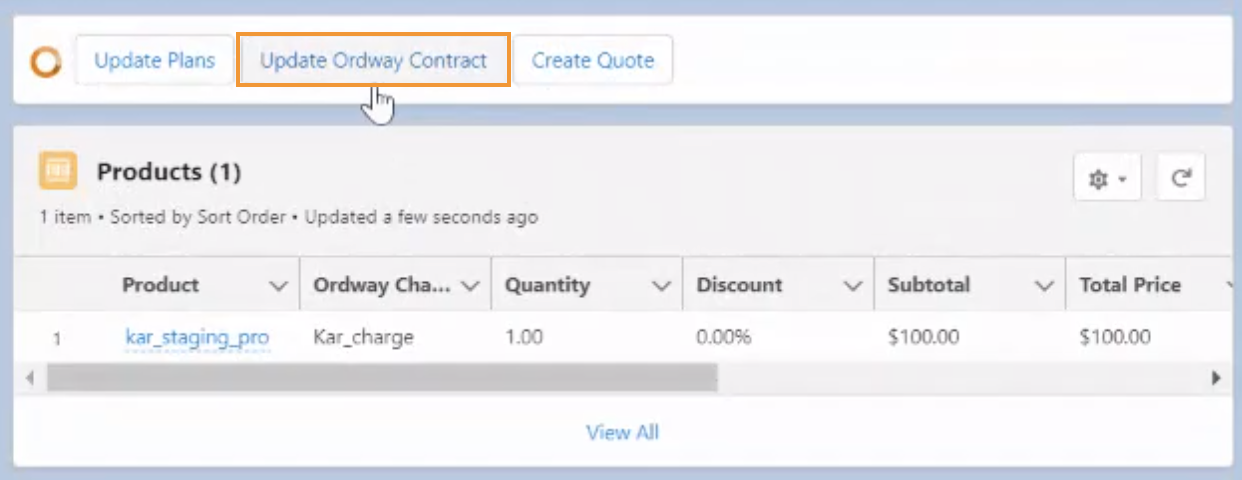Click the View All link
The height and width of the screenshot is (480, 1242).
point(622,432)
